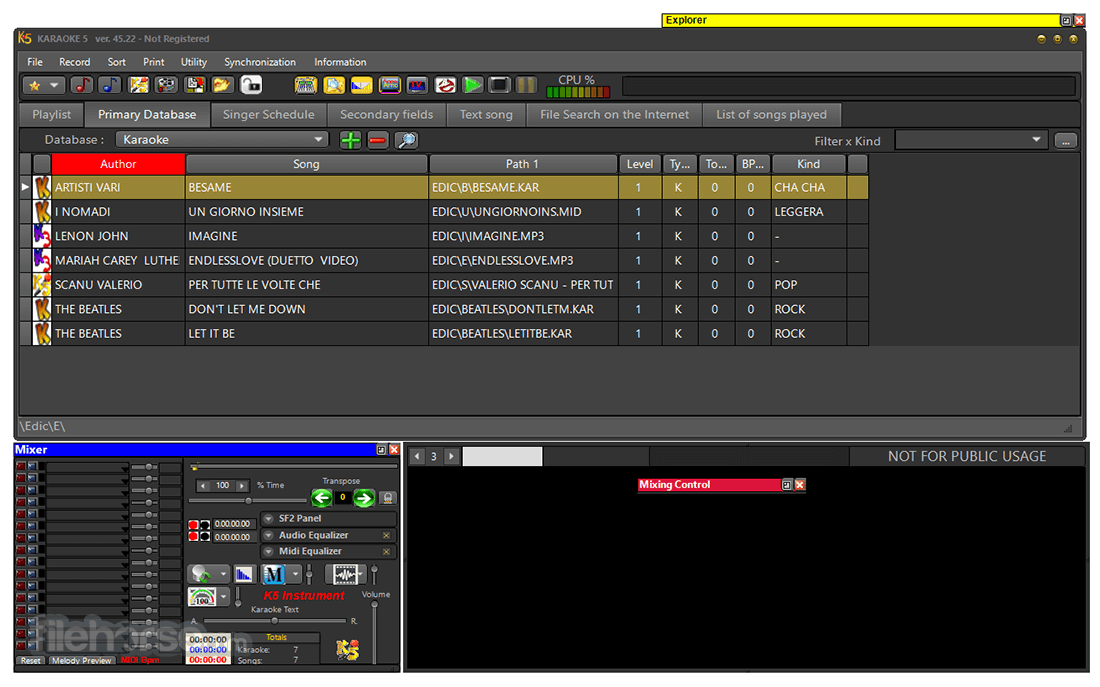
Task: Click the magnifier search icon beside Database
Action: click(x=406, y=140)
